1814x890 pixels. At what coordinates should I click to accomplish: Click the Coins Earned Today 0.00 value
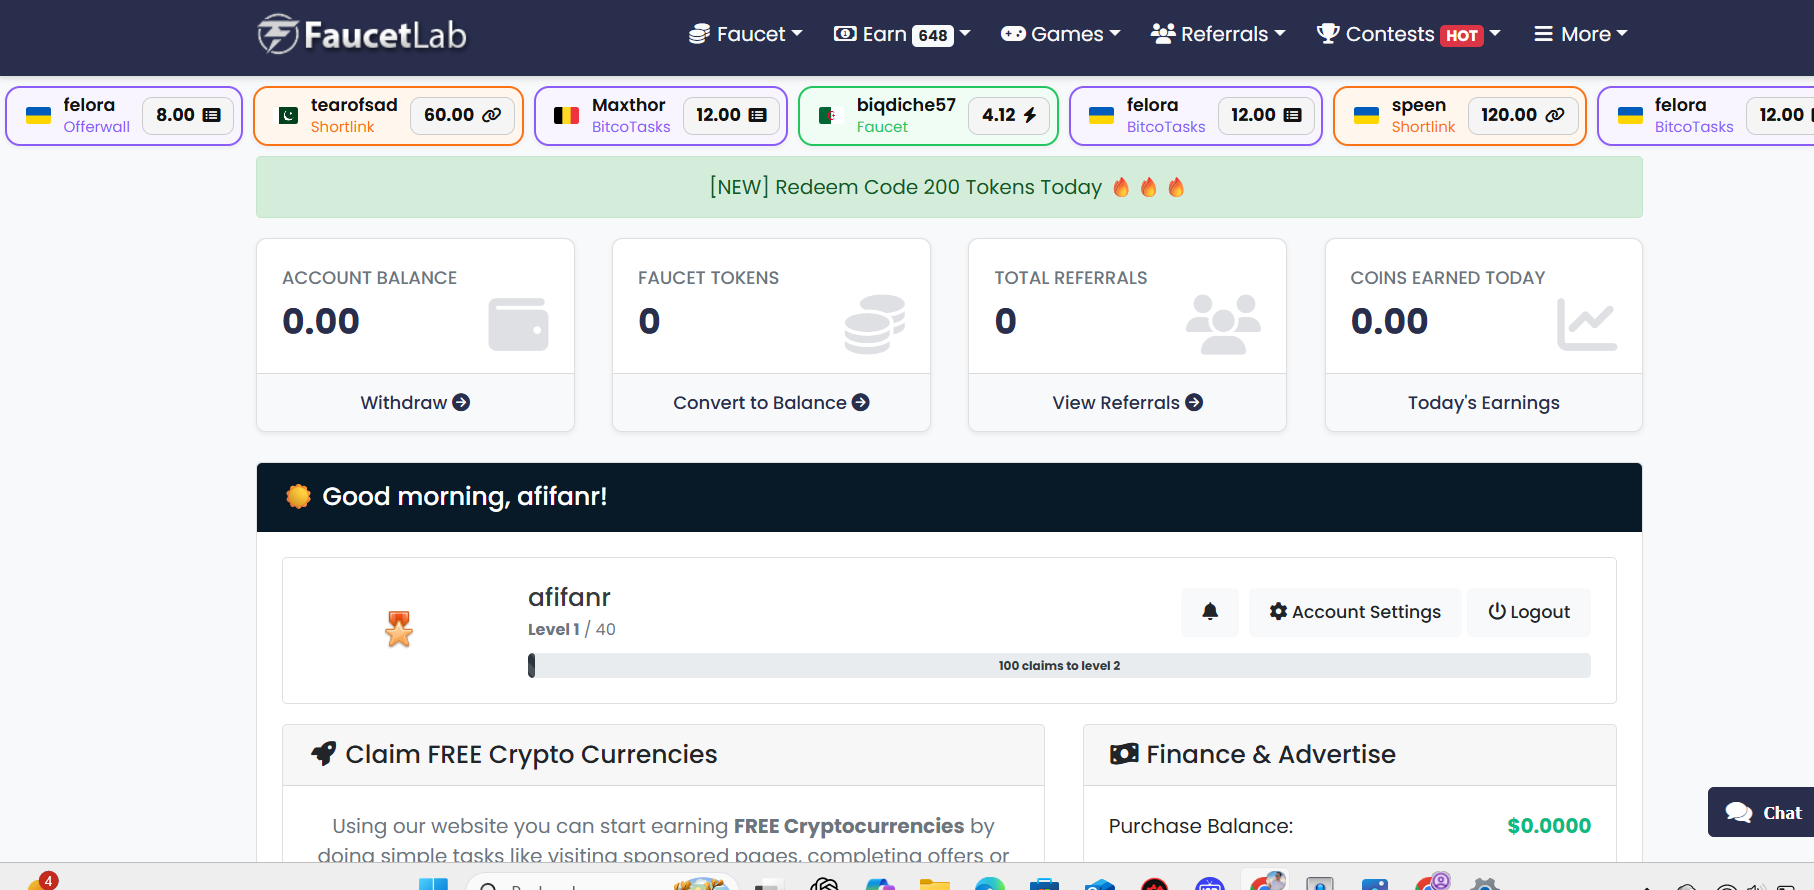tap(1389, 321)
